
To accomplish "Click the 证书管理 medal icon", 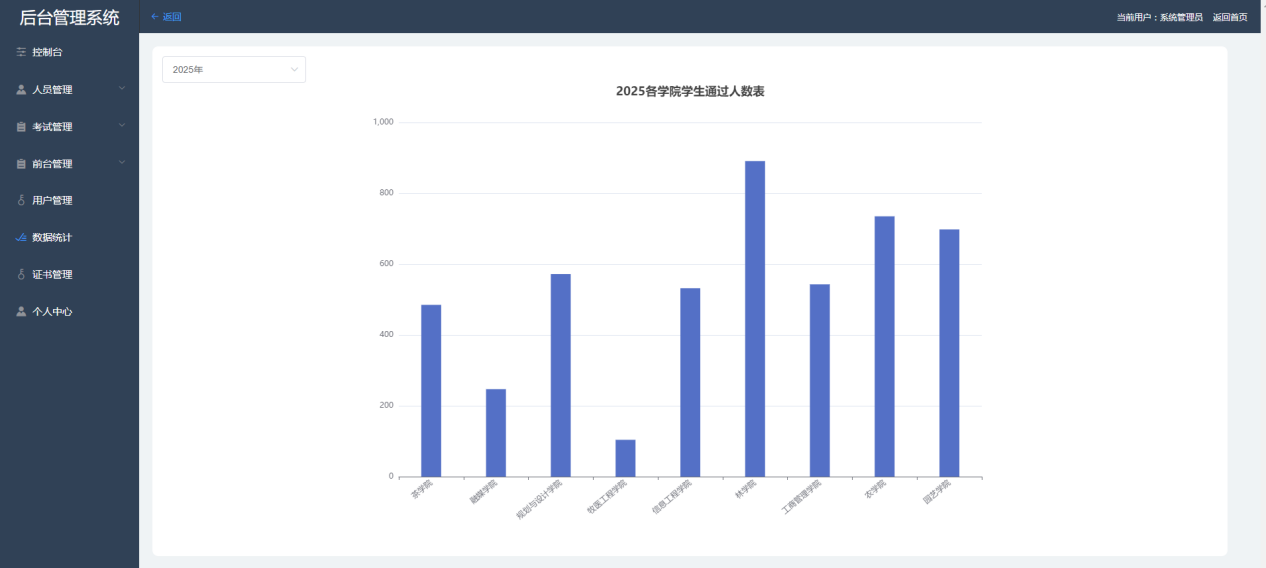I will pos(21,275).
